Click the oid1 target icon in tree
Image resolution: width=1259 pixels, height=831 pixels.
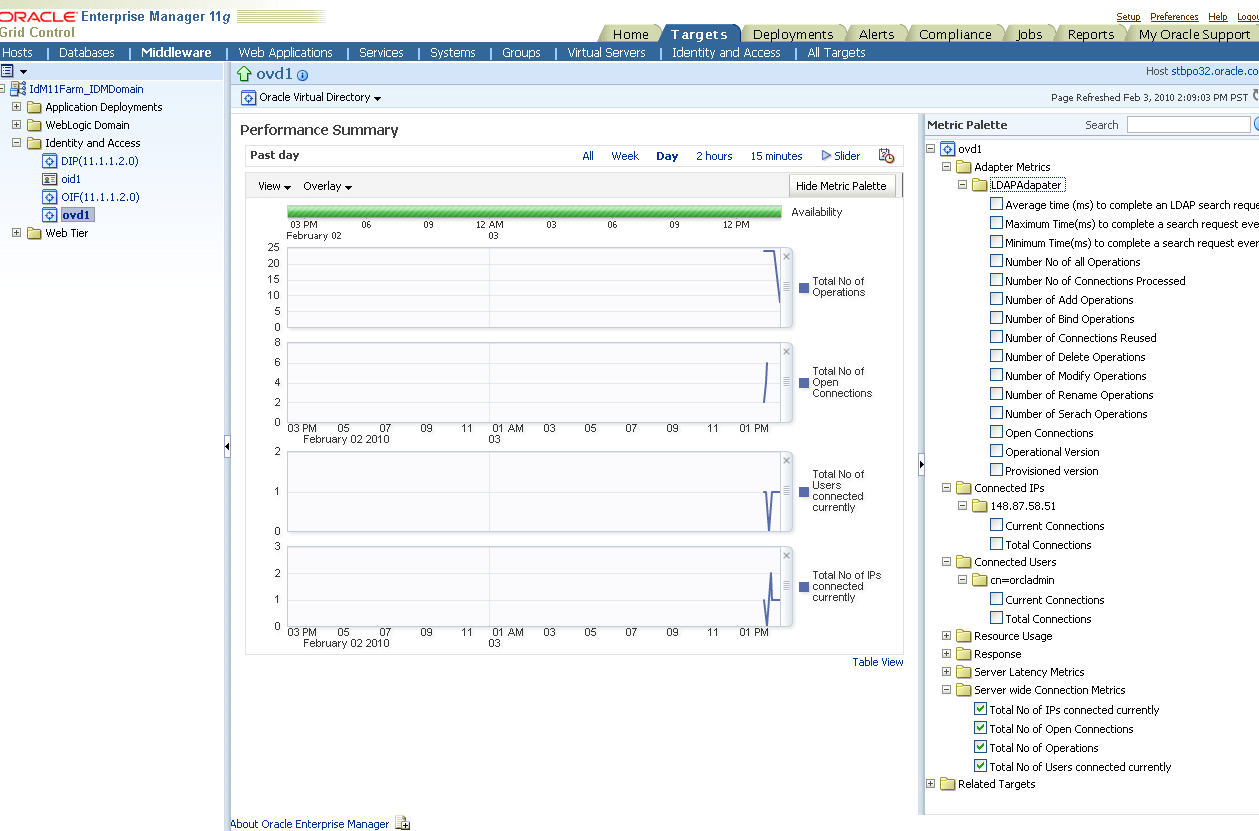50,179
